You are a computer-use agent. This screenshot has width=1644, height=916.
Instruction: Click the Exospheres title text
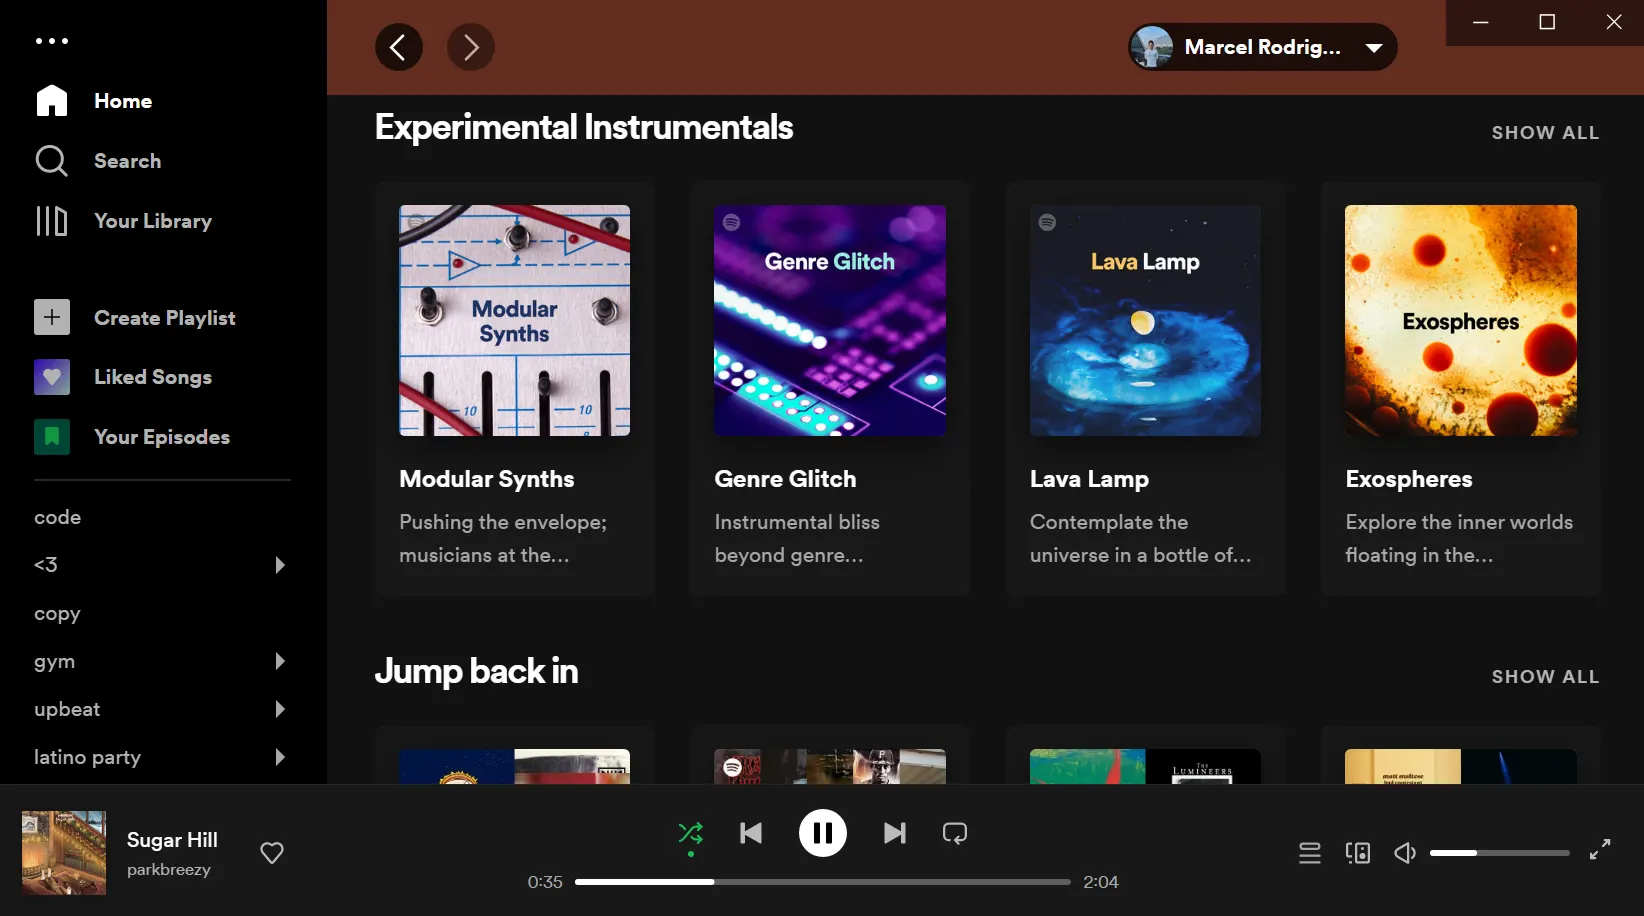1409,479
